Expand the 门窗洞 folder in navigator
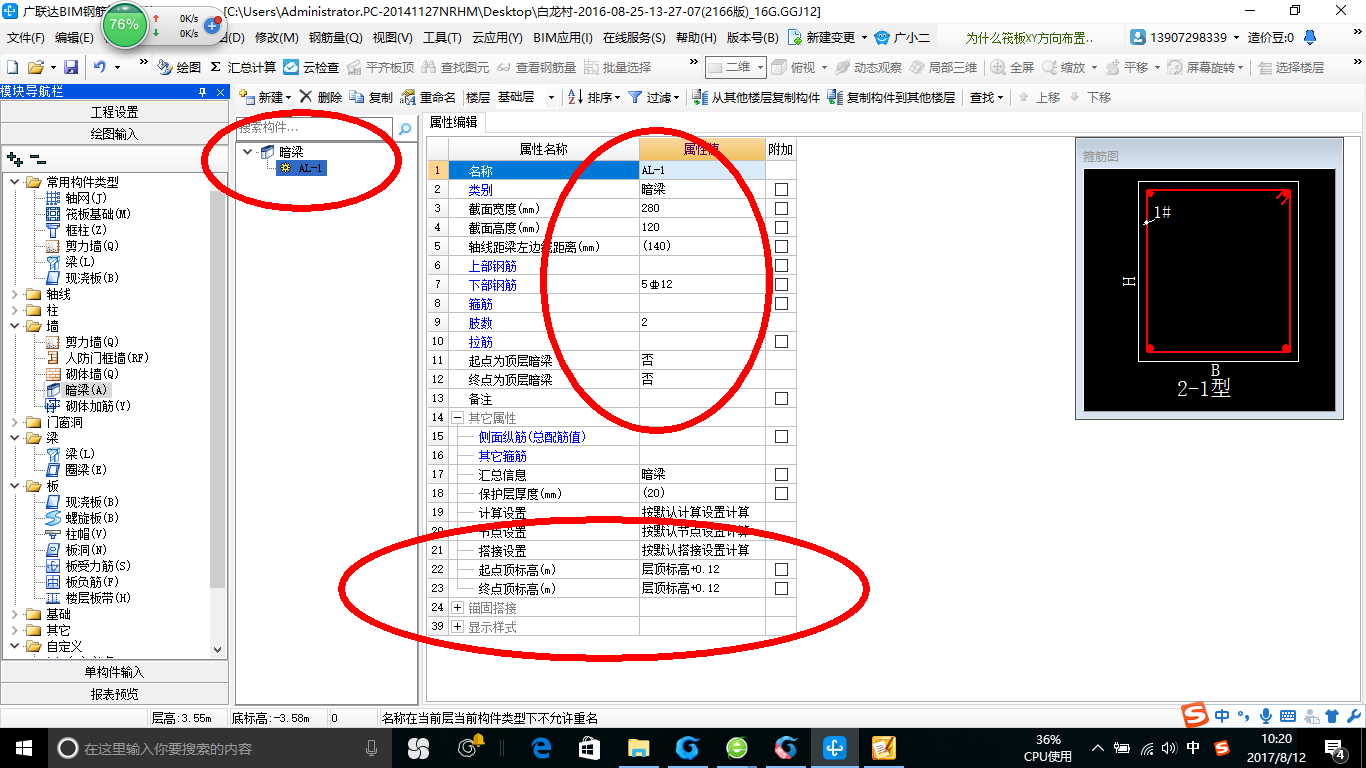This screenshot has width=1366, height=768. tap(14, 422)
